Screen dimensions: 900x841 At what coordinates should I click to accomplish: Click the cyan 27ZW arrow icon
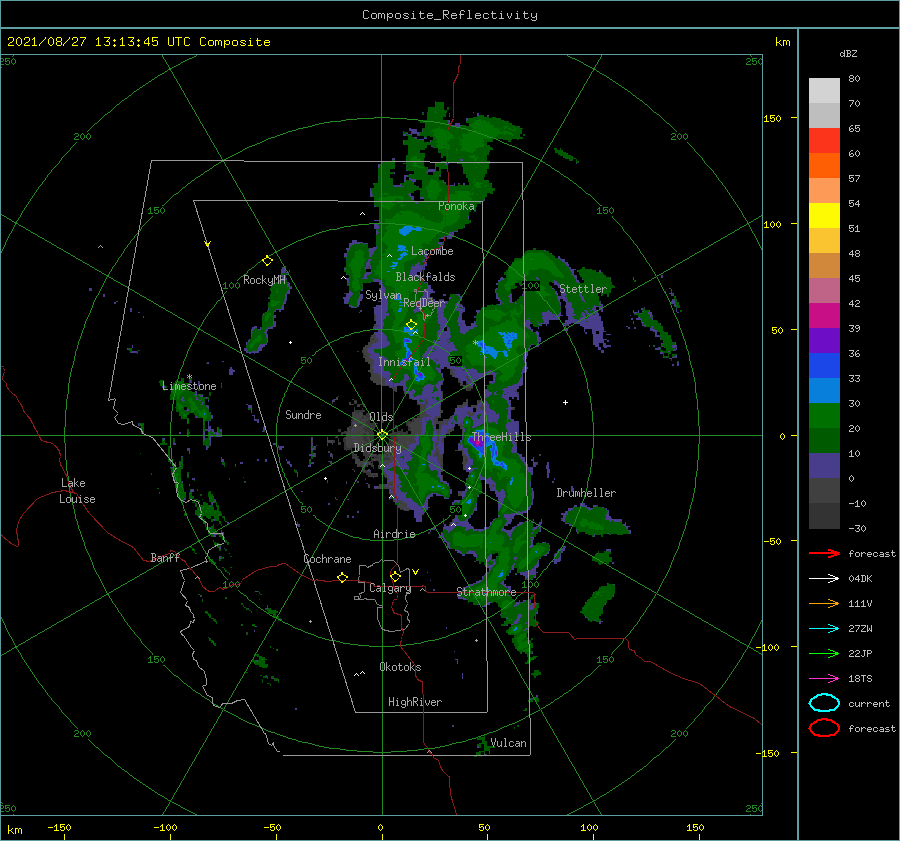[824, 629]
